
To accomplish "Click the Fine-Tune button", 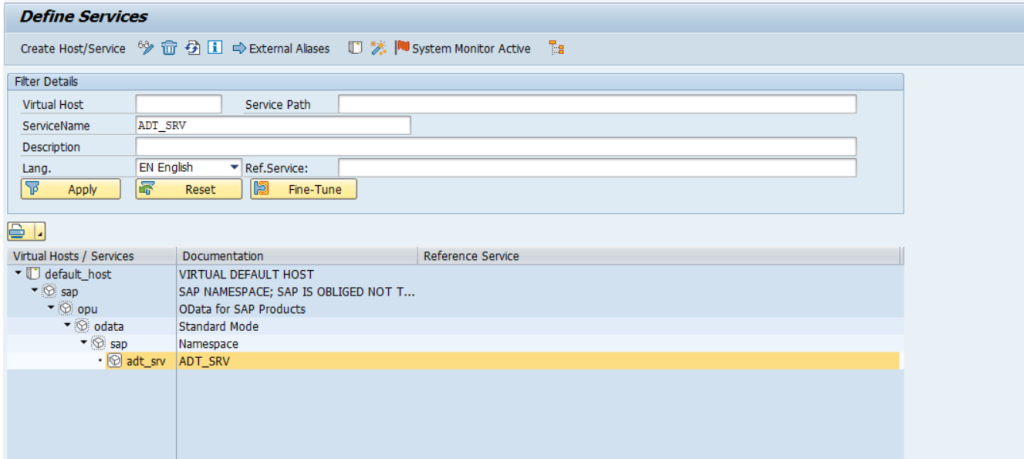I will tap(303, 189).
